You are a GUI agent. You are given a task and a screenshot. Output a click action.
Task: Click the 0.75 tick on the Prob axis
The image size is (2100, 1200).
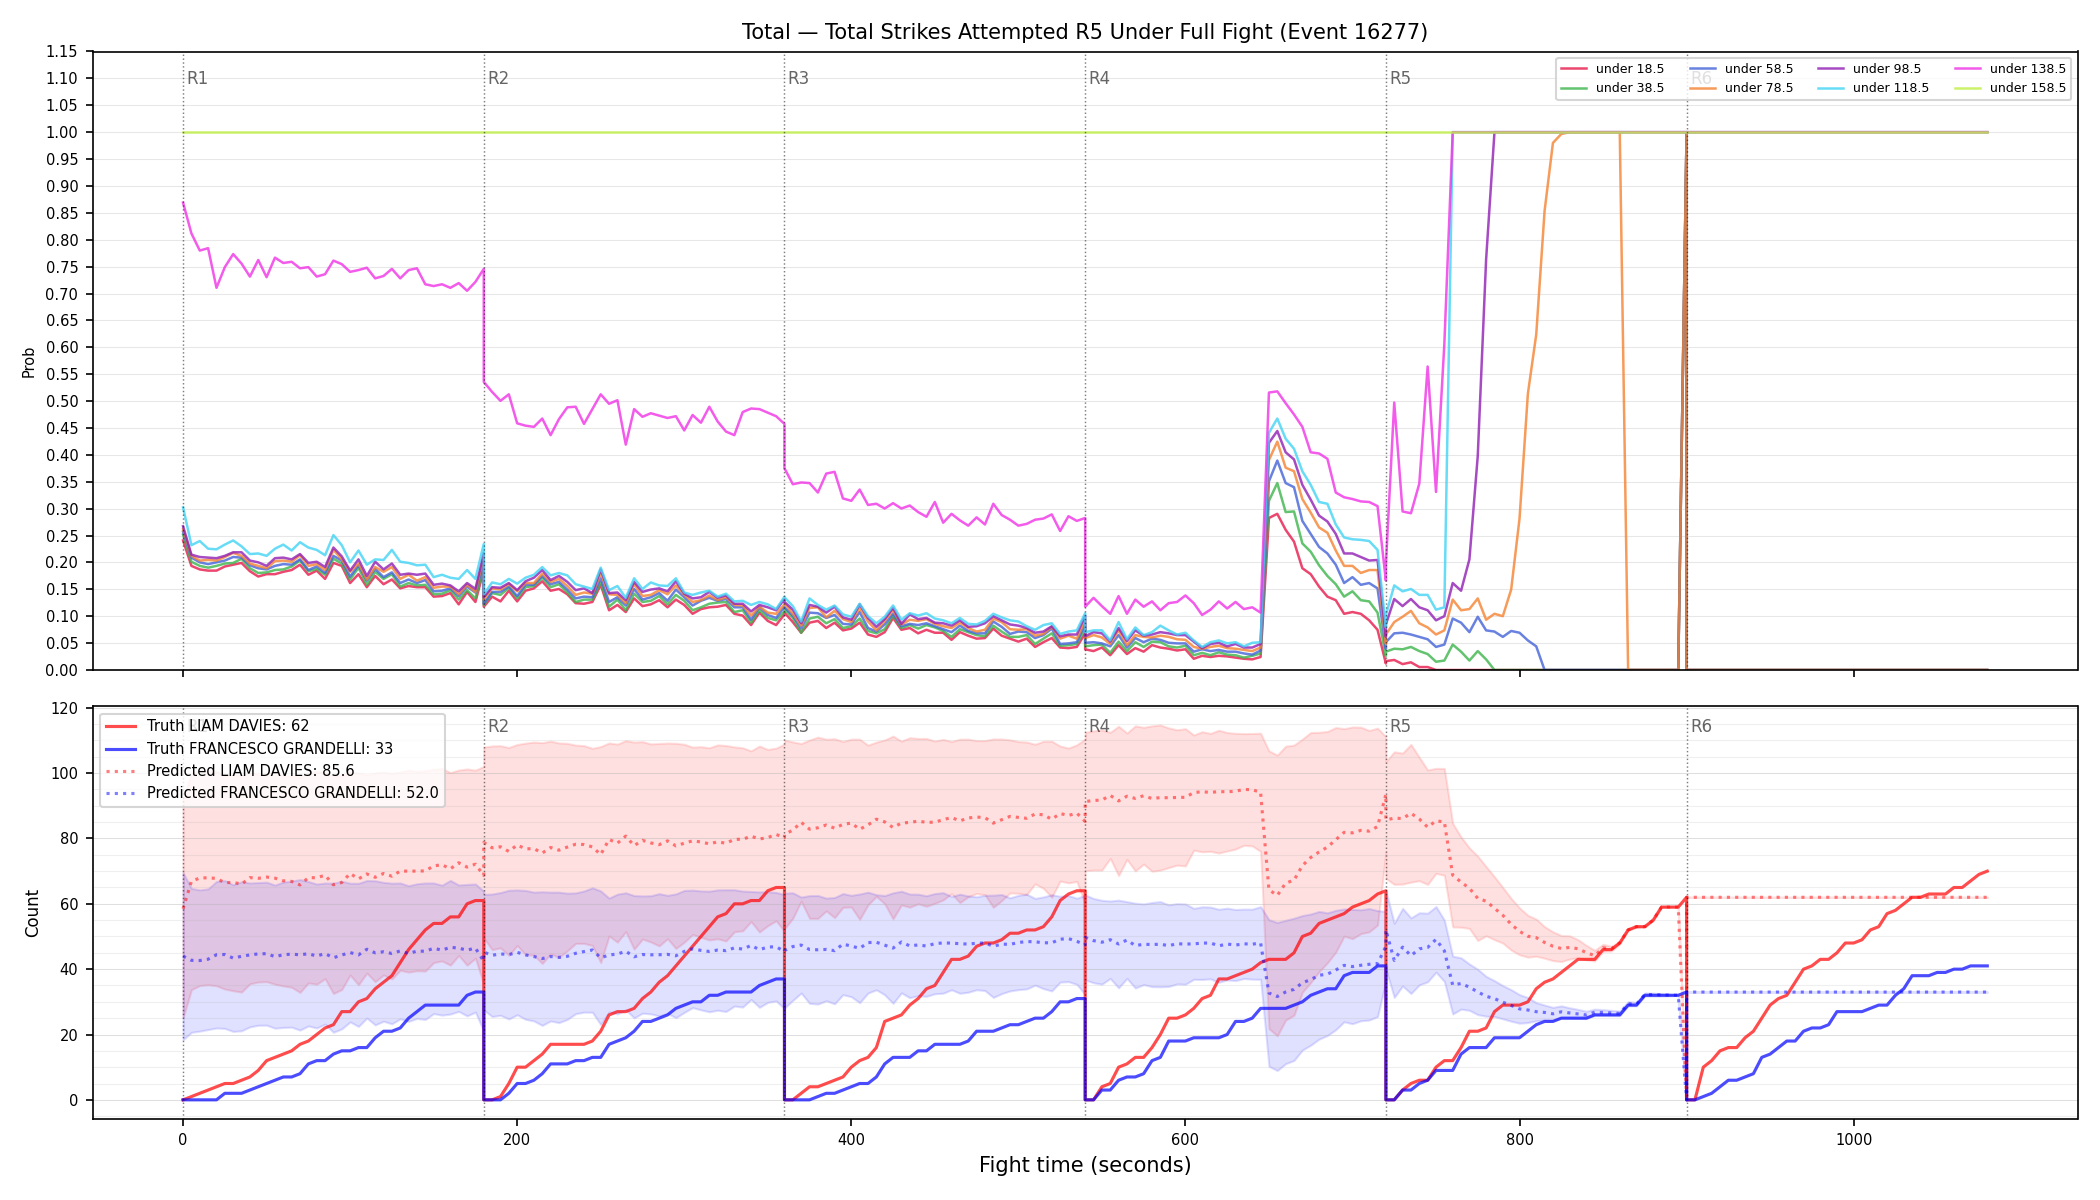pos(62,267)
